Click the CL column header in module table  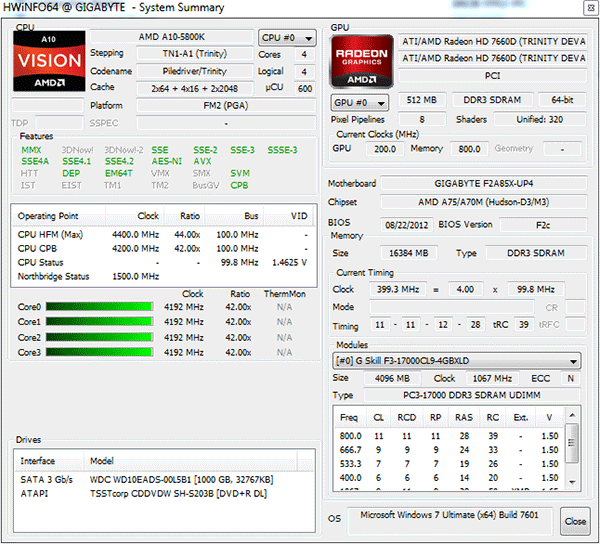click(x=378, y=417)
